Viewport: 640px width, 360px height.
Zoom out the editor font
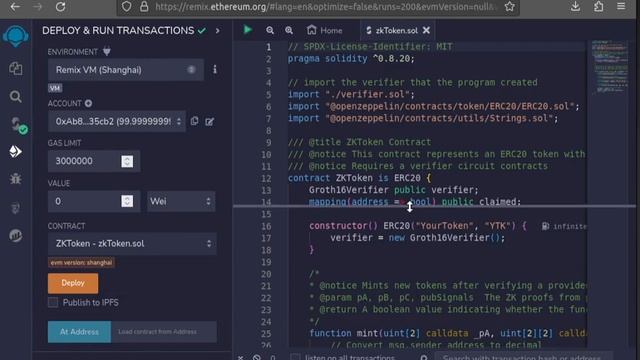point(270,30)
